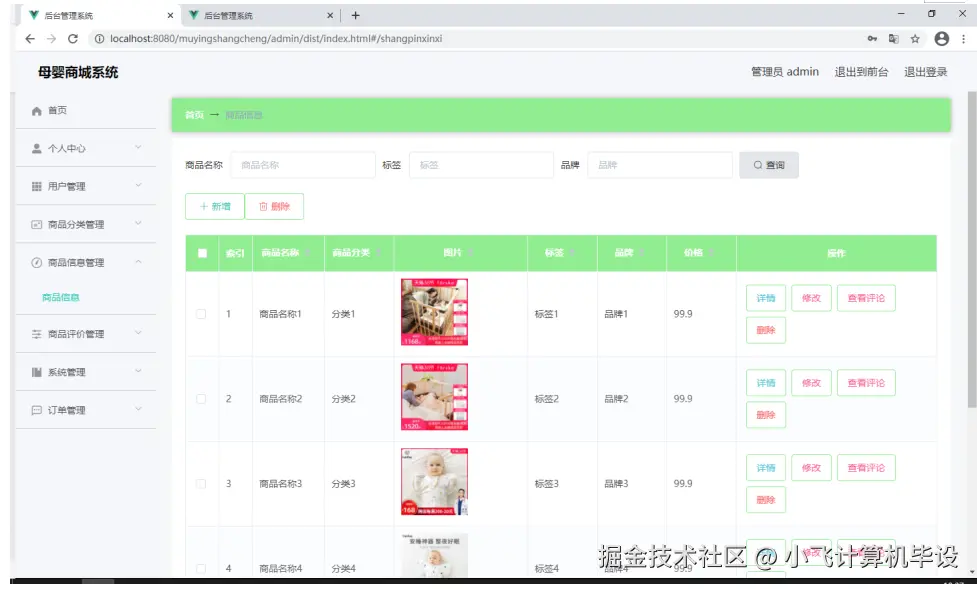Click the home icon beside 首页
Screen dimensions: 977x589
click(36, 111)
